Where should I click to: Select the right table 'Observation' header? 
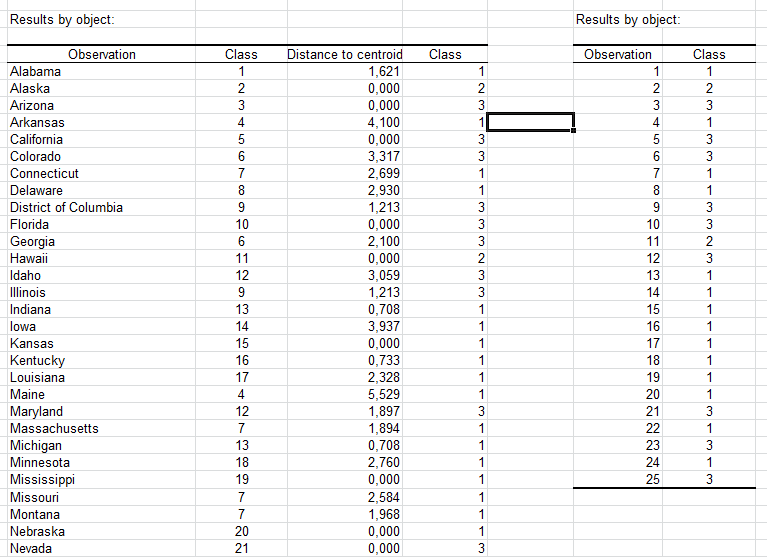point(618,54)
